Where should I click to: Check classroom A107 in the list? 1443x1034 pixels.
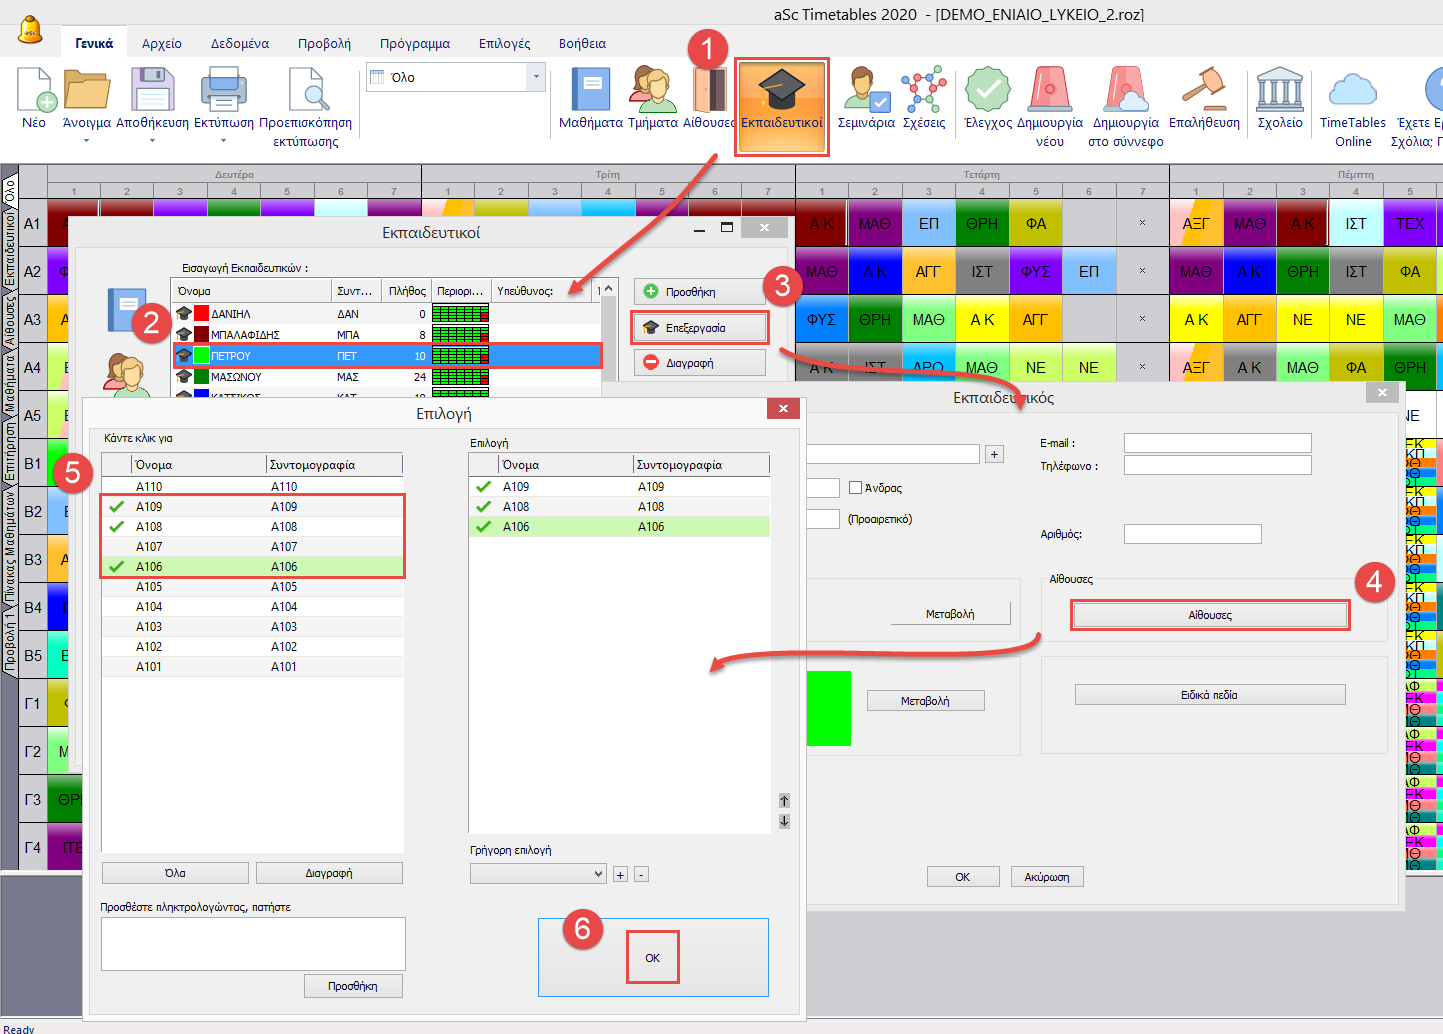coord(117,547)
